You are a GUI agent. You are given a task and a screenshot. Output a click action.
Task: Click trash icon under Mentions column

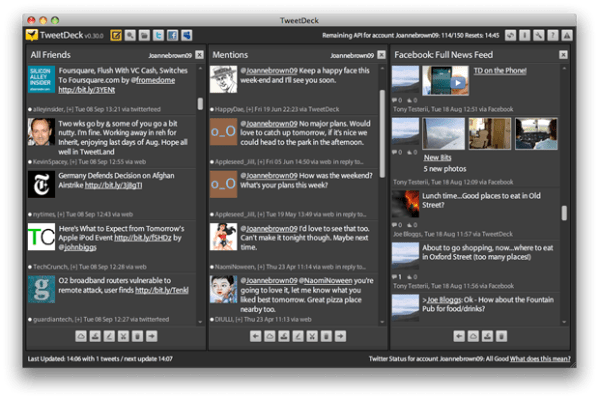coord(326,336)
